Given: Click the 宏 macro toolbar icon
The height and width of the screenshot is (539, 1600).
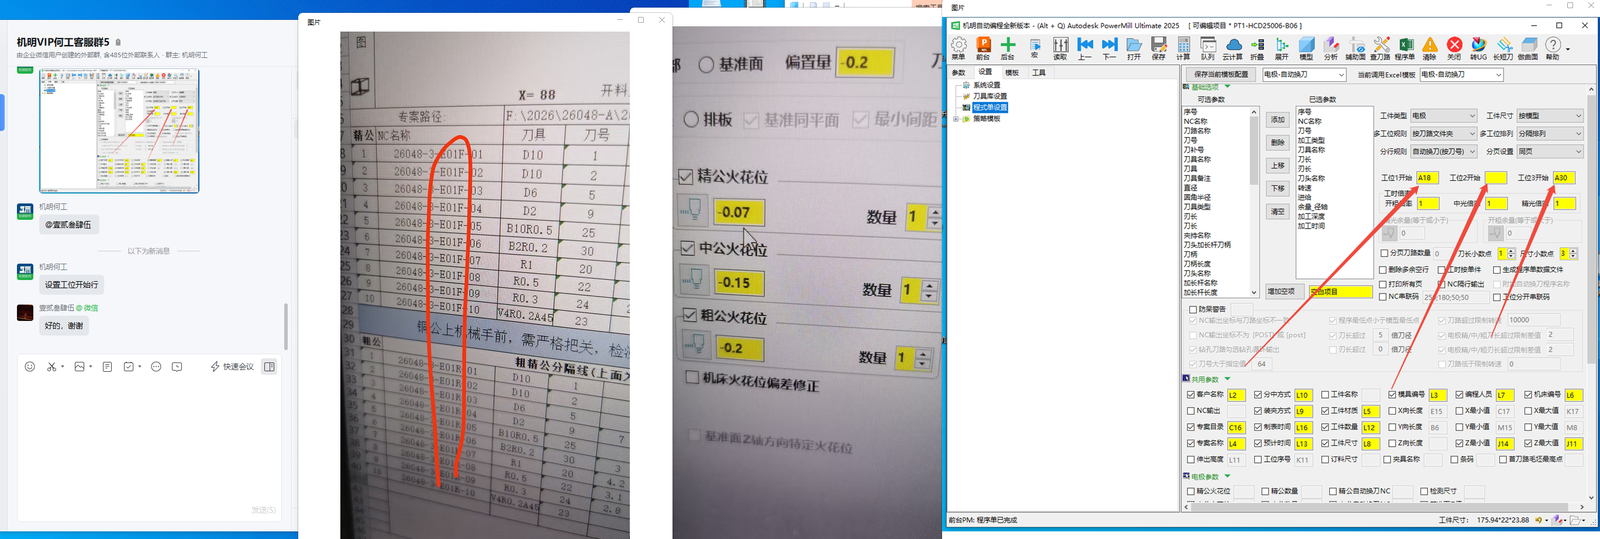Looking at the screenshot, I should pyautogui.click(x=1035, y=47).
